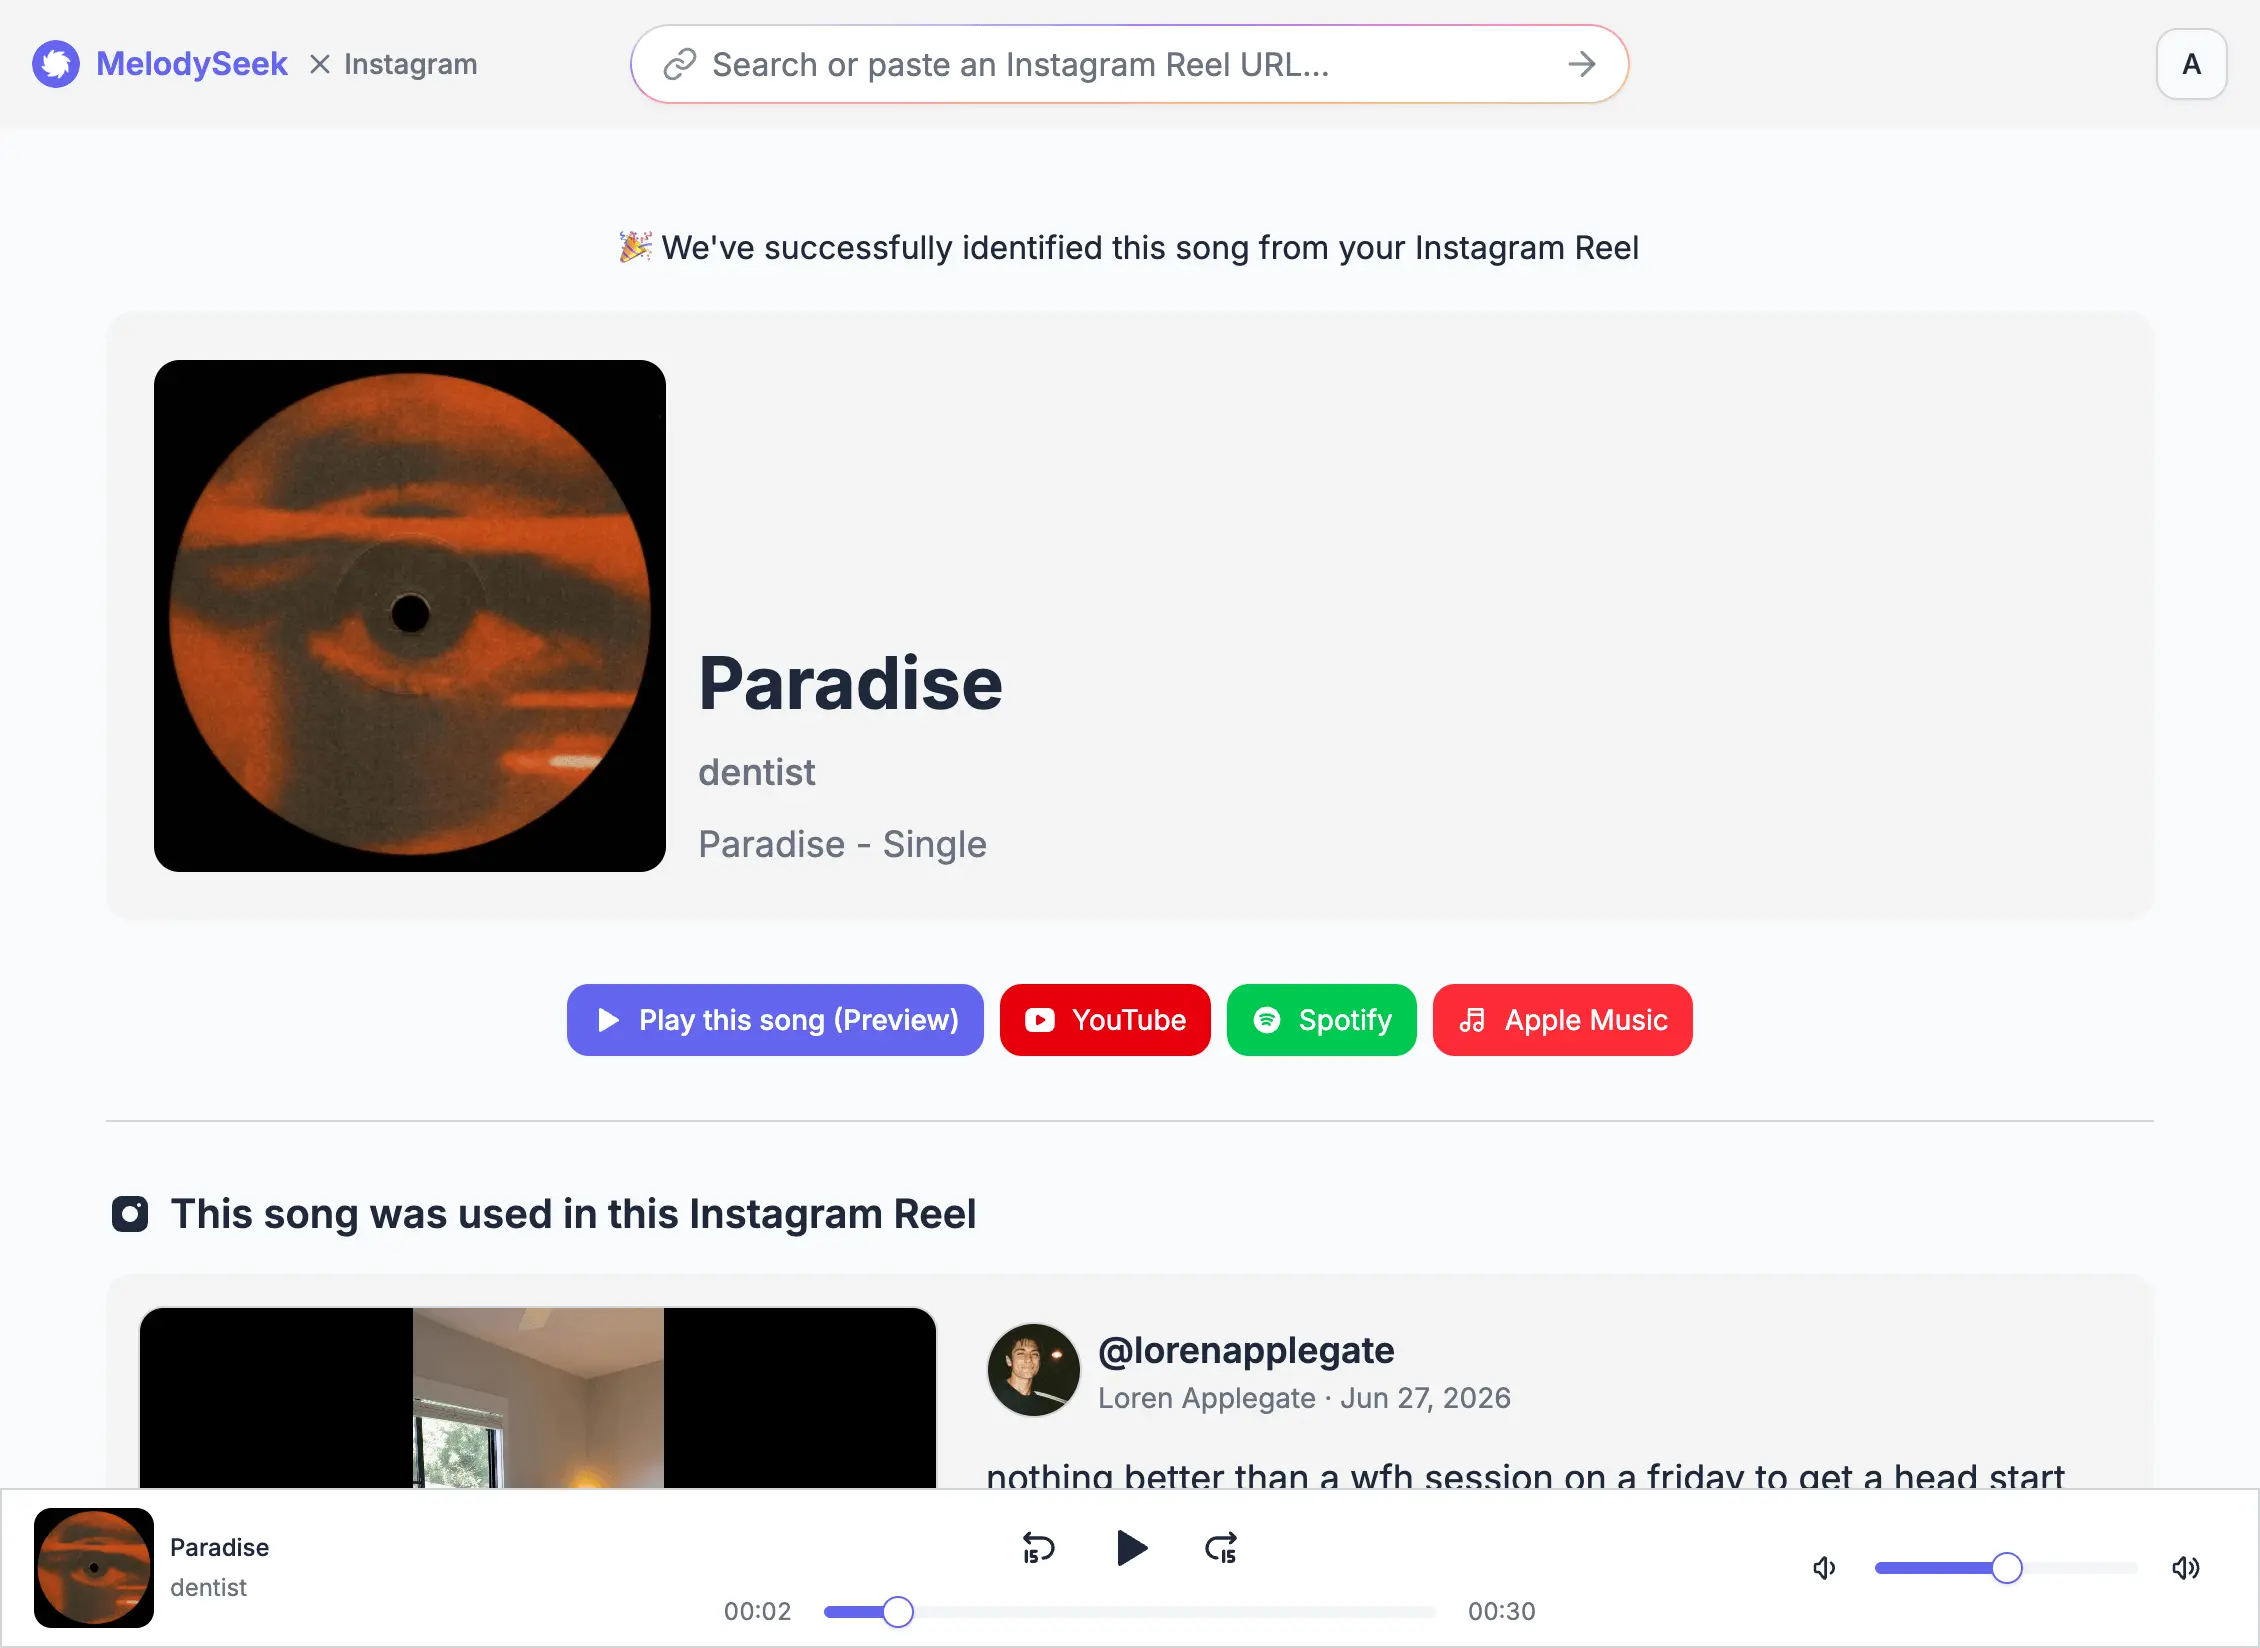Viewport: 2260px width, 1648px height.
Task: Open the @lorenapplegate profile link
Action: coord(1246,1350)
